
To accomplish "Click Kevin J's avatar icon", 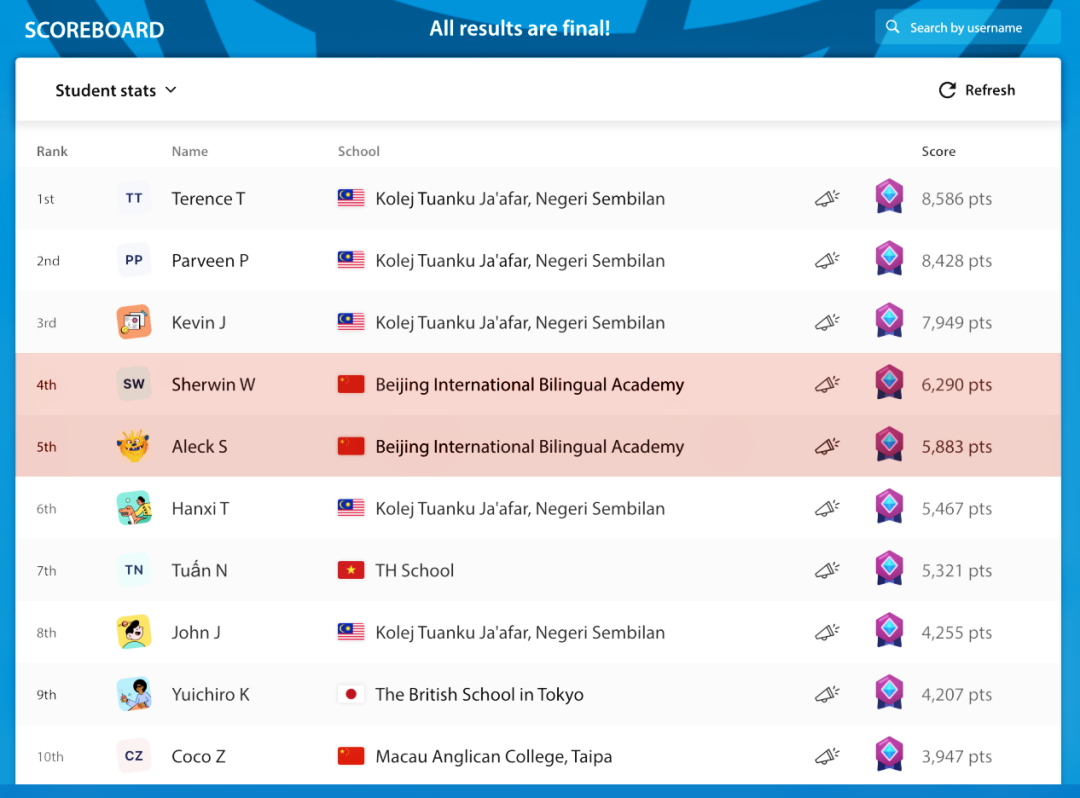I will pyautogui.click(x=134, y=322).
